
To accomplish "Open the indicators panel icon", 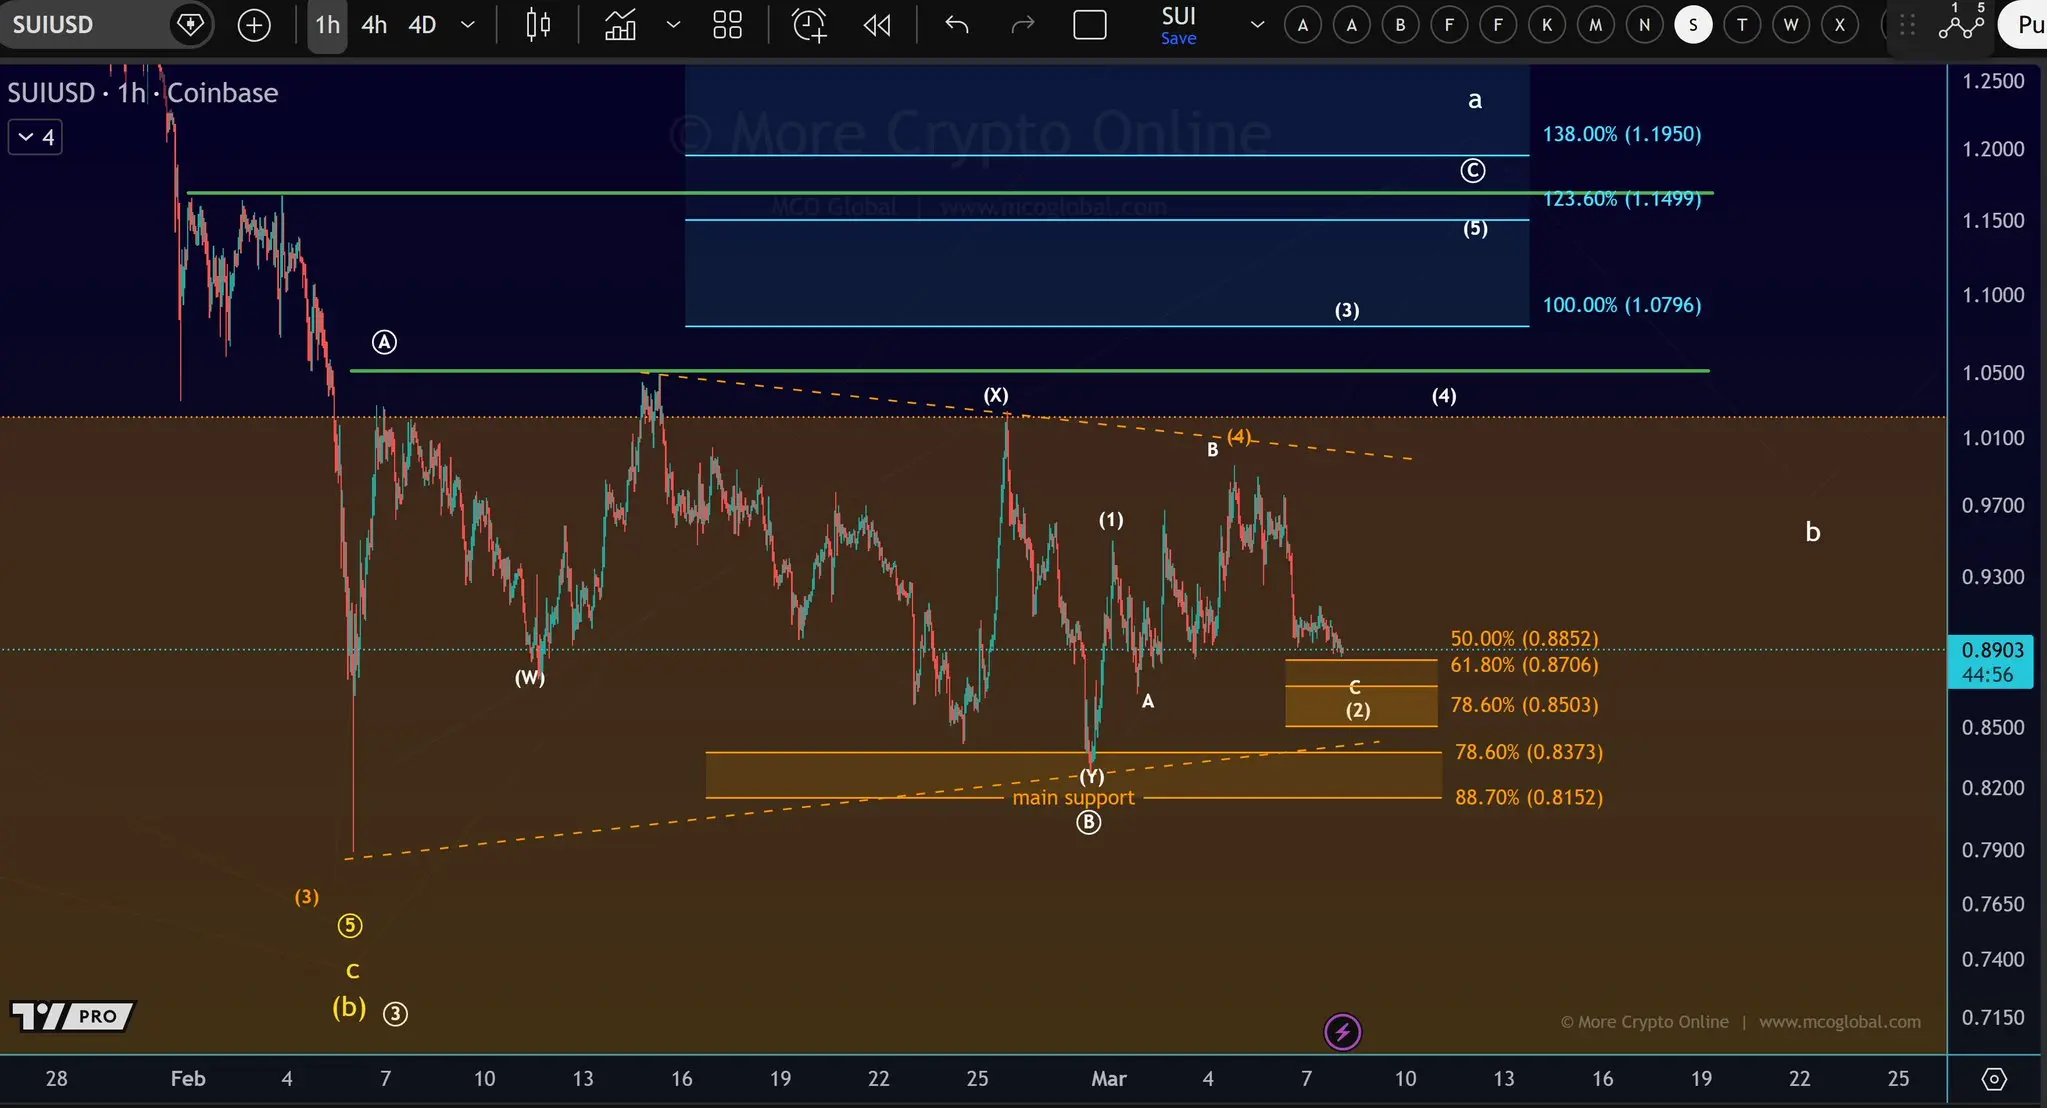I will coord(620,25).
